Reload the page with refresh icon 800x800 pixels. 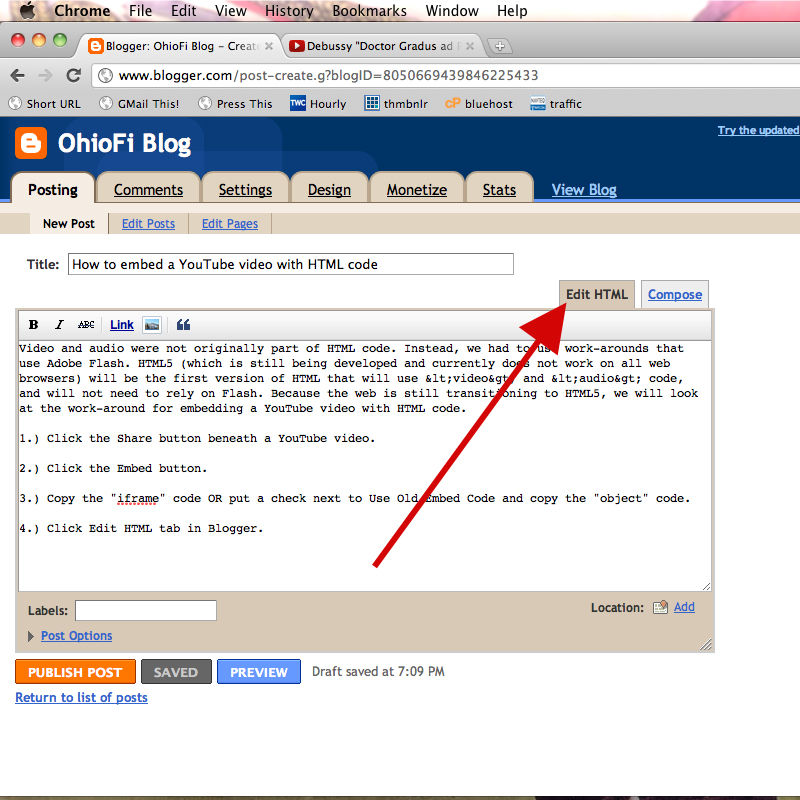point(74,76)
